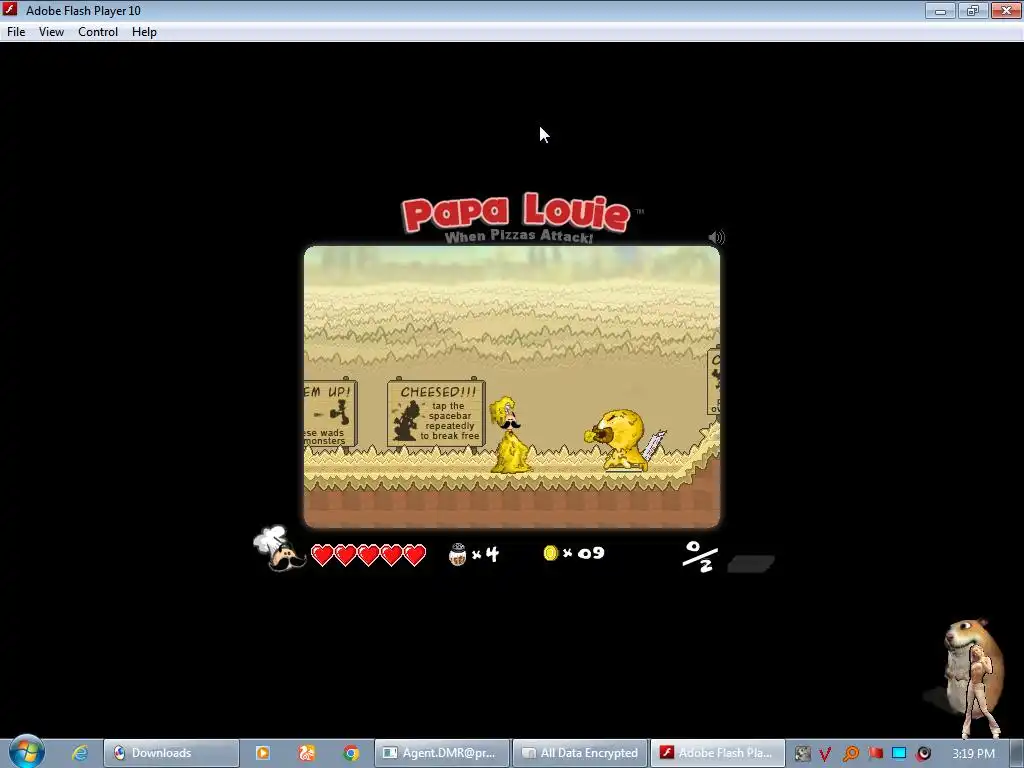Launch Internet Explorer from the taskbar
1024x768 pixels.
[x=80, y=753]
